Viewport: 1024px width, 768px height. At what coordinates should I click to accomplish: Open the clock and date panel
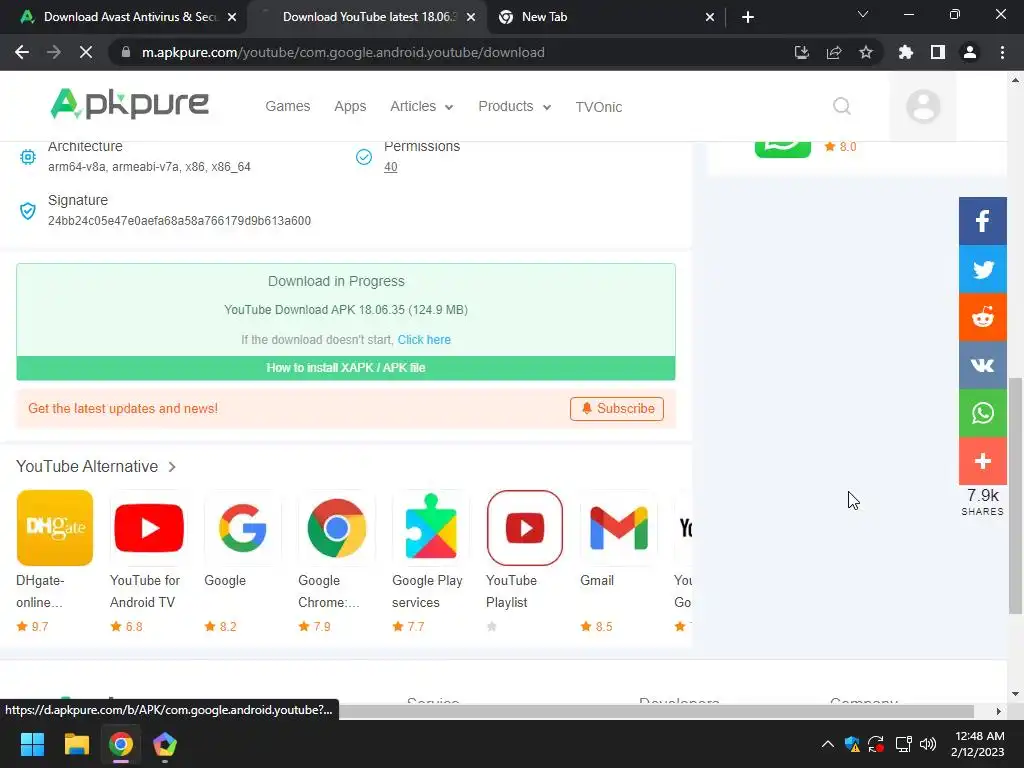pos(978,744)
